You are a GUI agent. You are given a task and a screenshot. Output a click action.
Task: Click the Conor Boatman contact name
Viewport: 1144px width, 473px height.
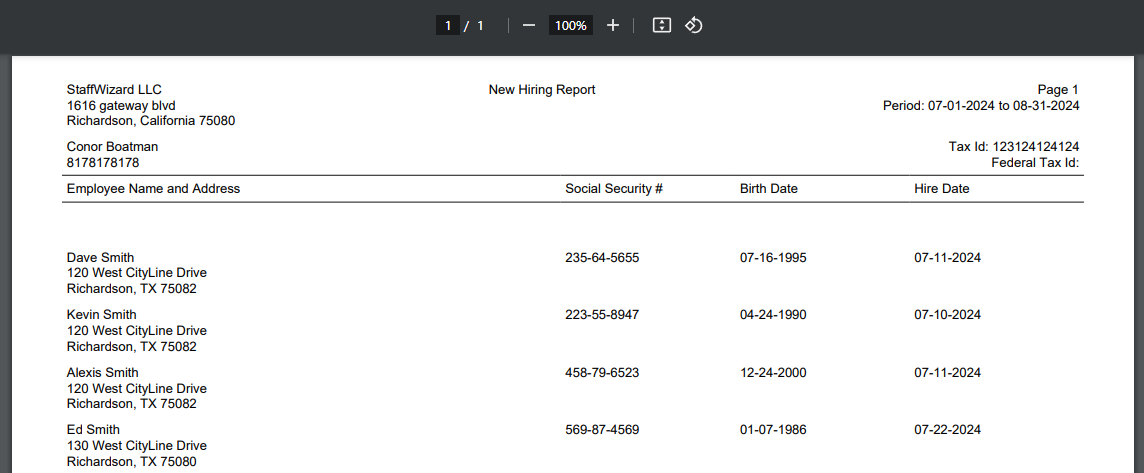(112, 147)
